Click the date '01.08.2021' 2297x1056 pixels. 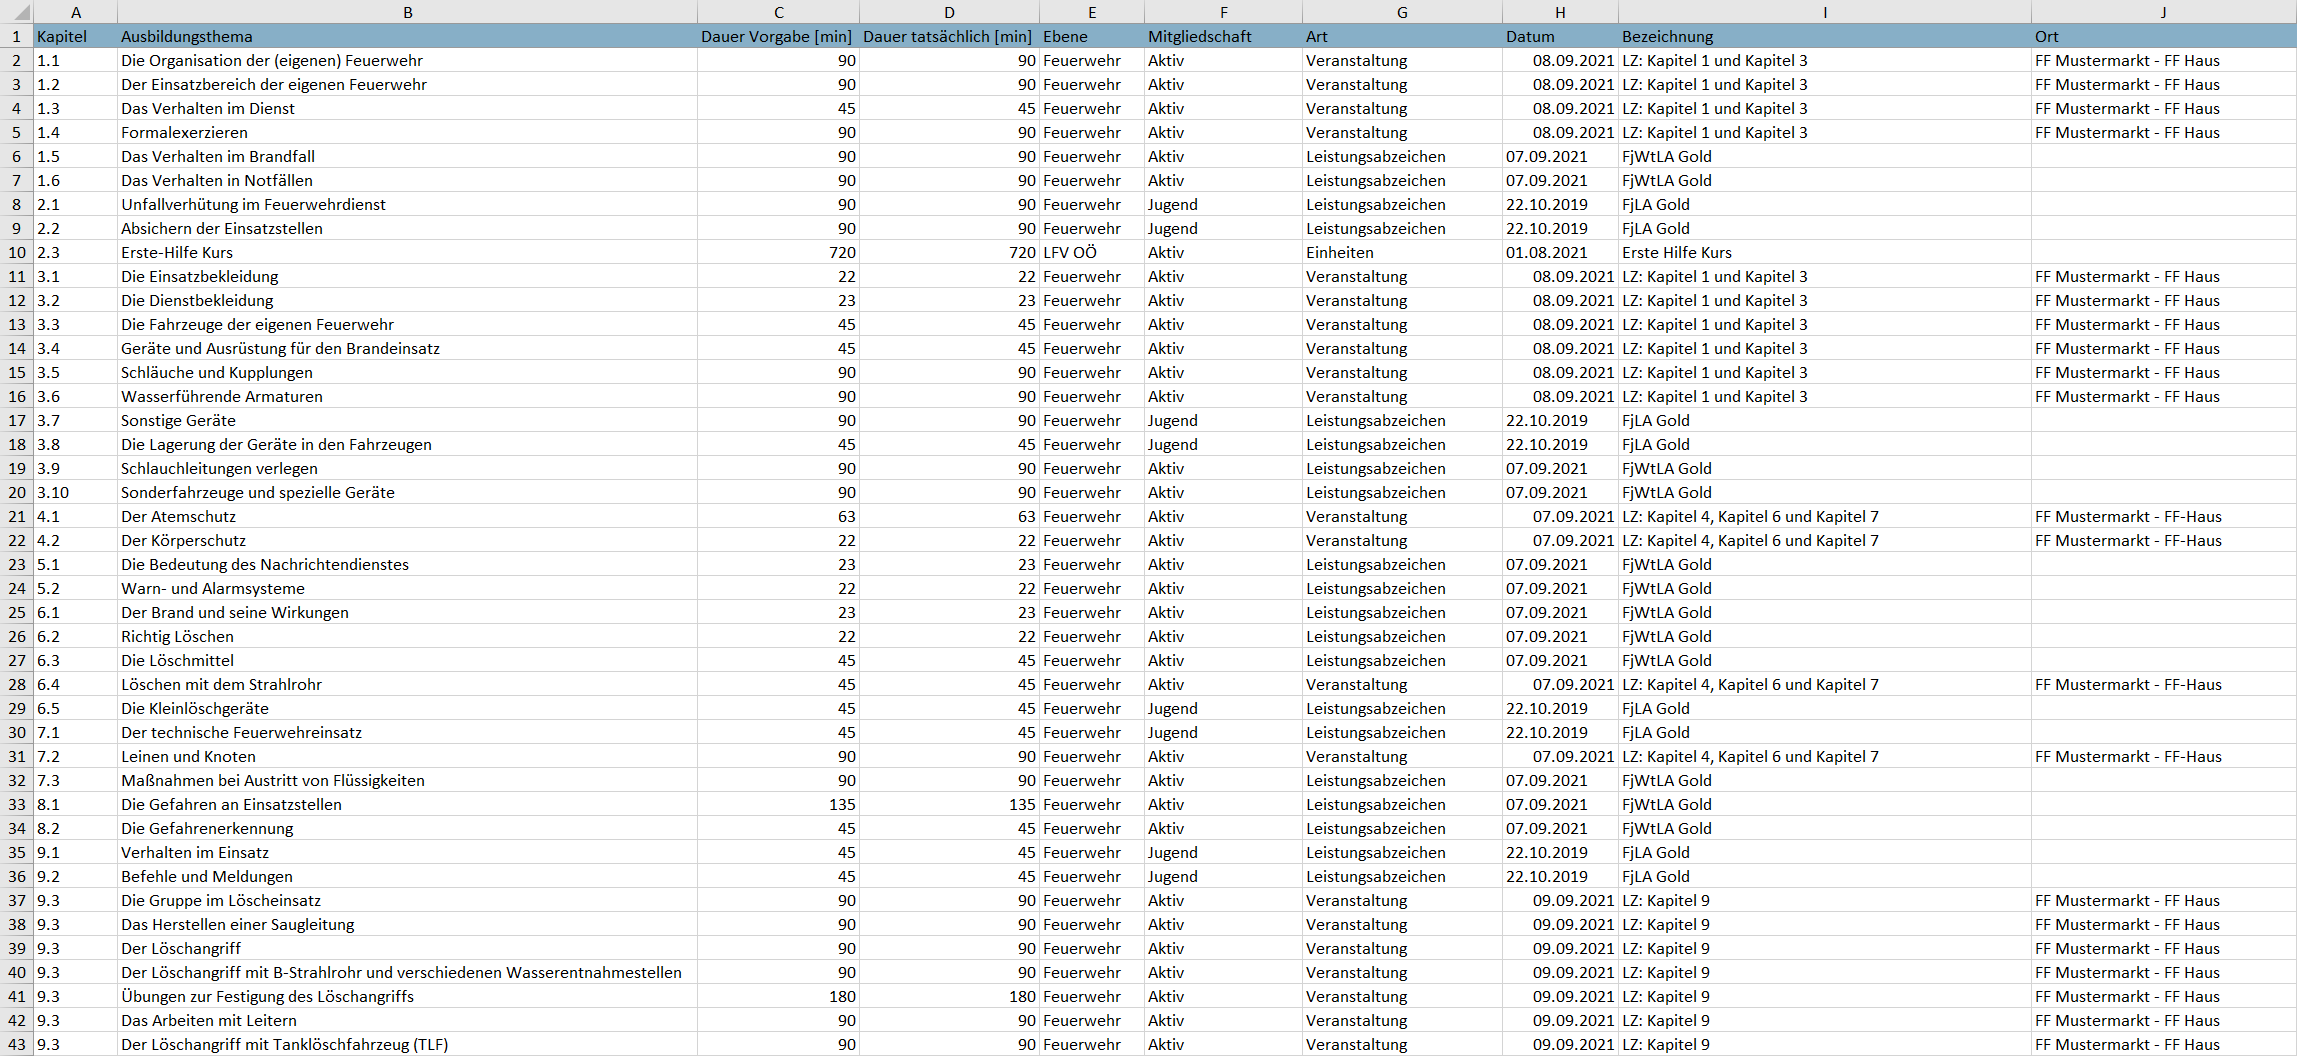pyautogui.click(x=1560, y=252)
